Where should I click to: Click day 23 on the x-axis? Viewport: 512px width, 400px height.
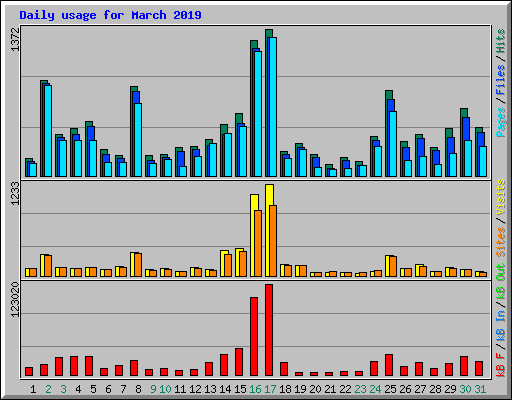[x=360, y=389]
